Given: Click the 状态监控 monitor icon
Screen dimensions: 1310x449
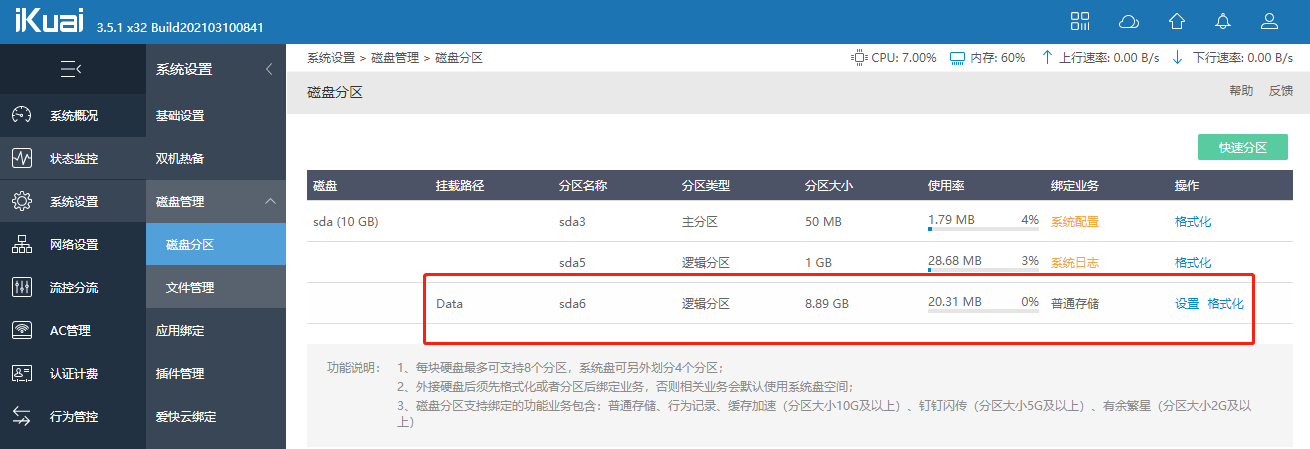Looking at the screenshot, I should pos(22,158).
